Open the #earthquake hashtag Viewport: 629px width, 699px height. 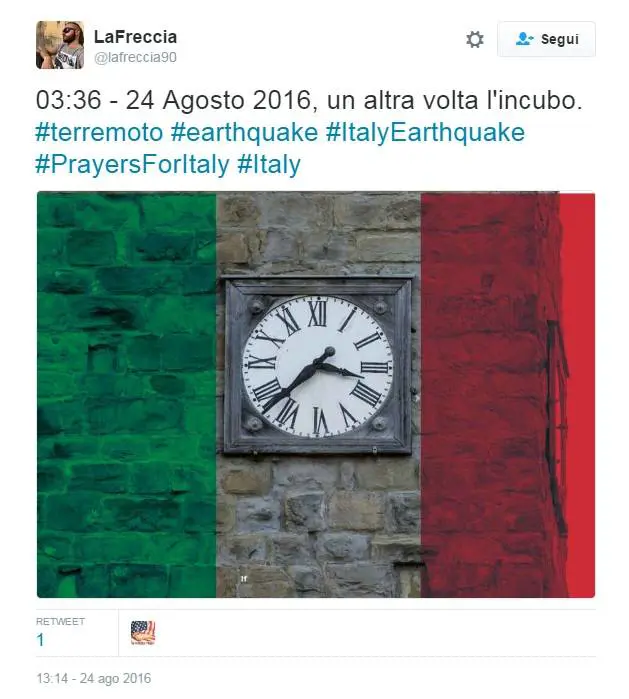pos(244,132)
